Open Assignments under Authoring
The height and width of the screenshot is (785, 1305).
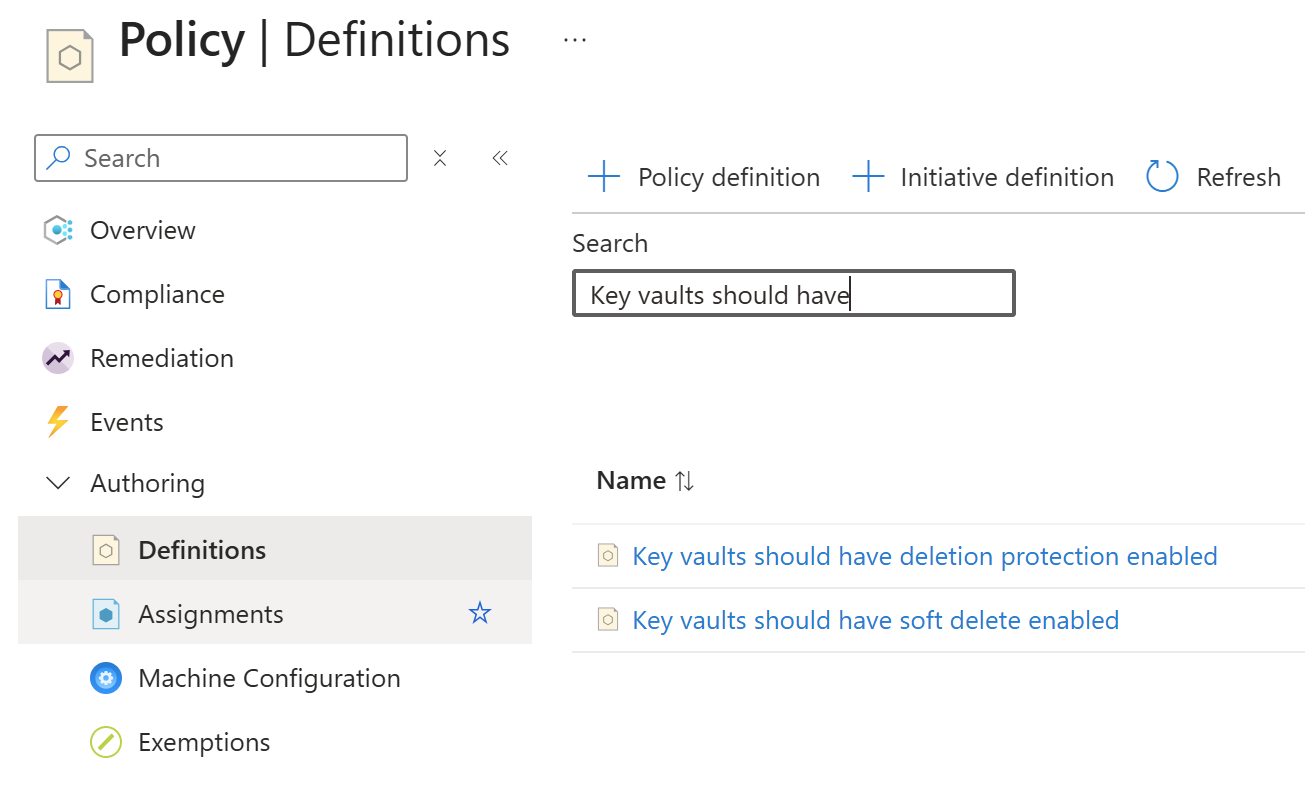pos(275,613)
